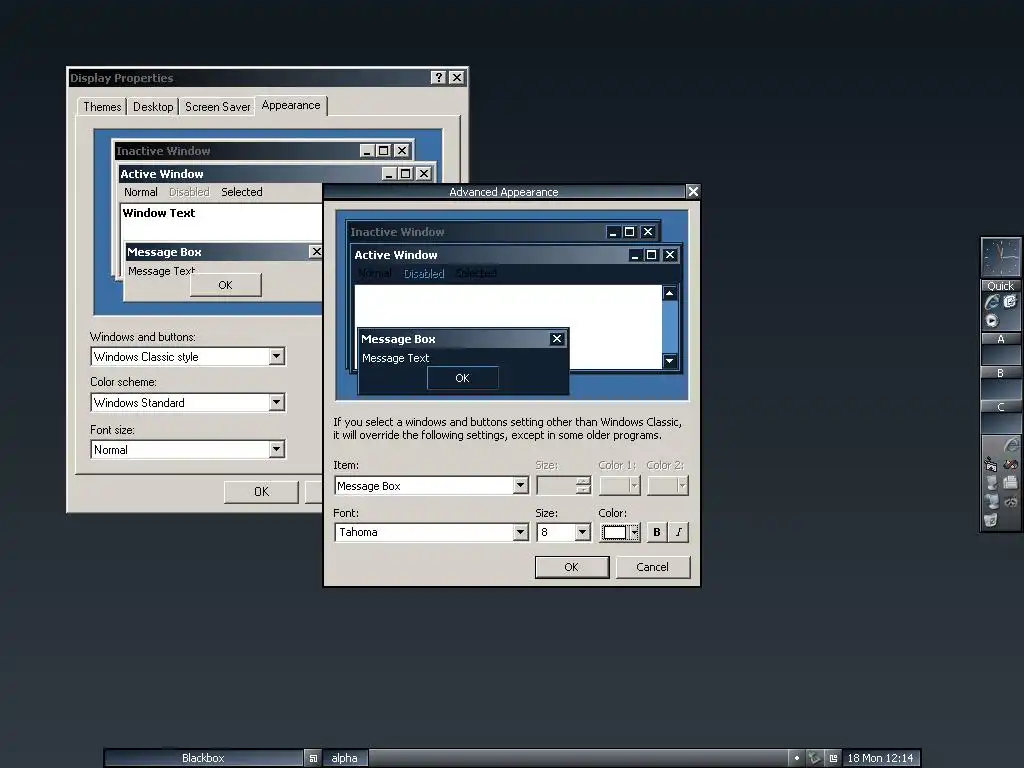Expand the Color scheme dropdown
Viewport: 1024px width, 768px height.
pyautogui.click(x=276, y=402)
